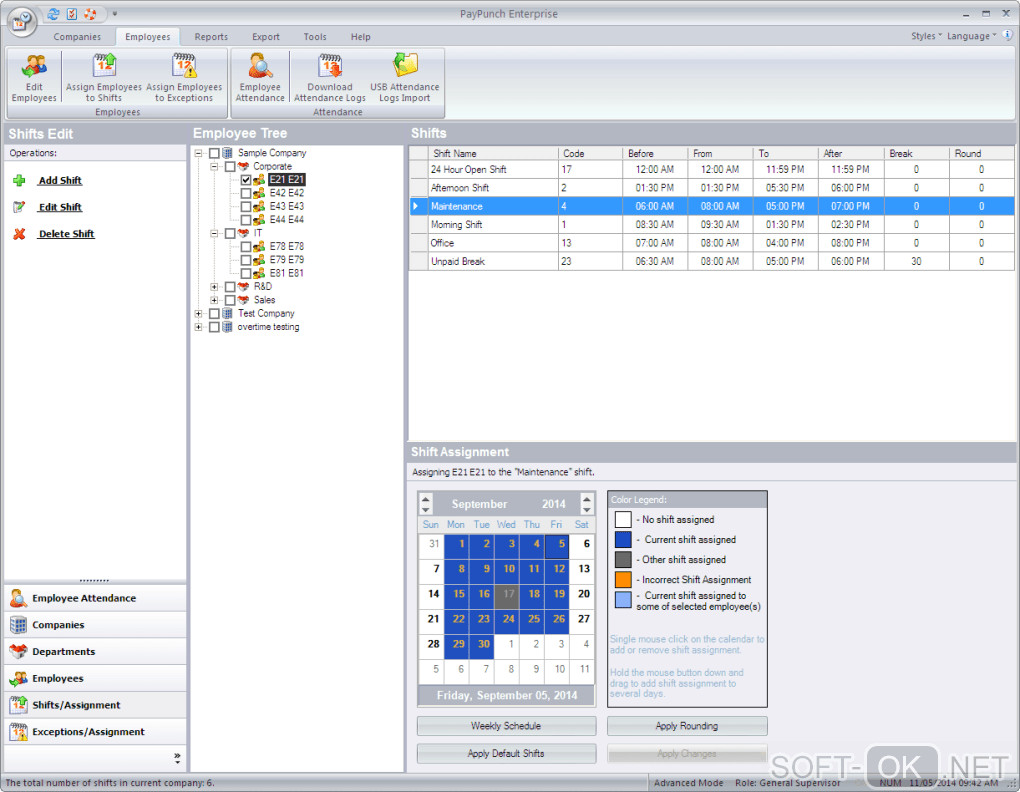This screenshot has height=792, width=1020.
Task: Open USB Attendance Logs Import icon
Action: click(405, 66)
